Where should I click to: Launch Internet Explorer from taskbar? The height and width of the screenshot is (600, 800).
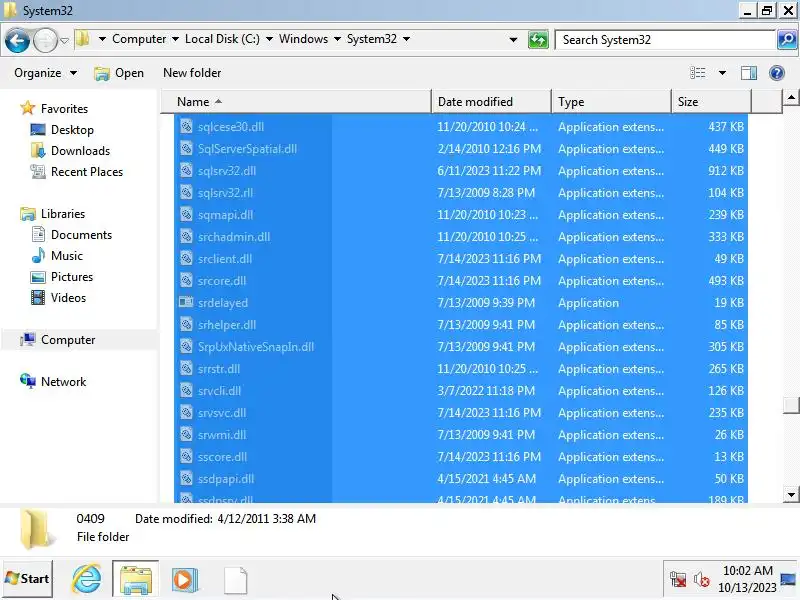click(x=87, y=579)
